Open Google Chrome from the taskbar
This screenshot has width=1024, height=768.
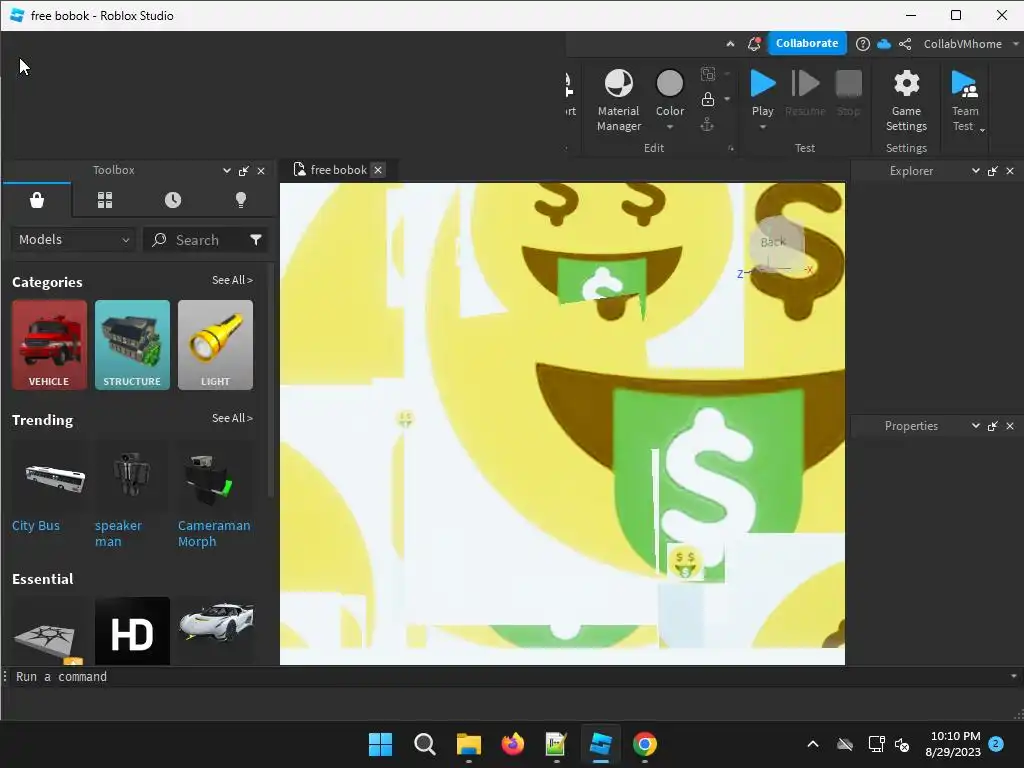645,744
